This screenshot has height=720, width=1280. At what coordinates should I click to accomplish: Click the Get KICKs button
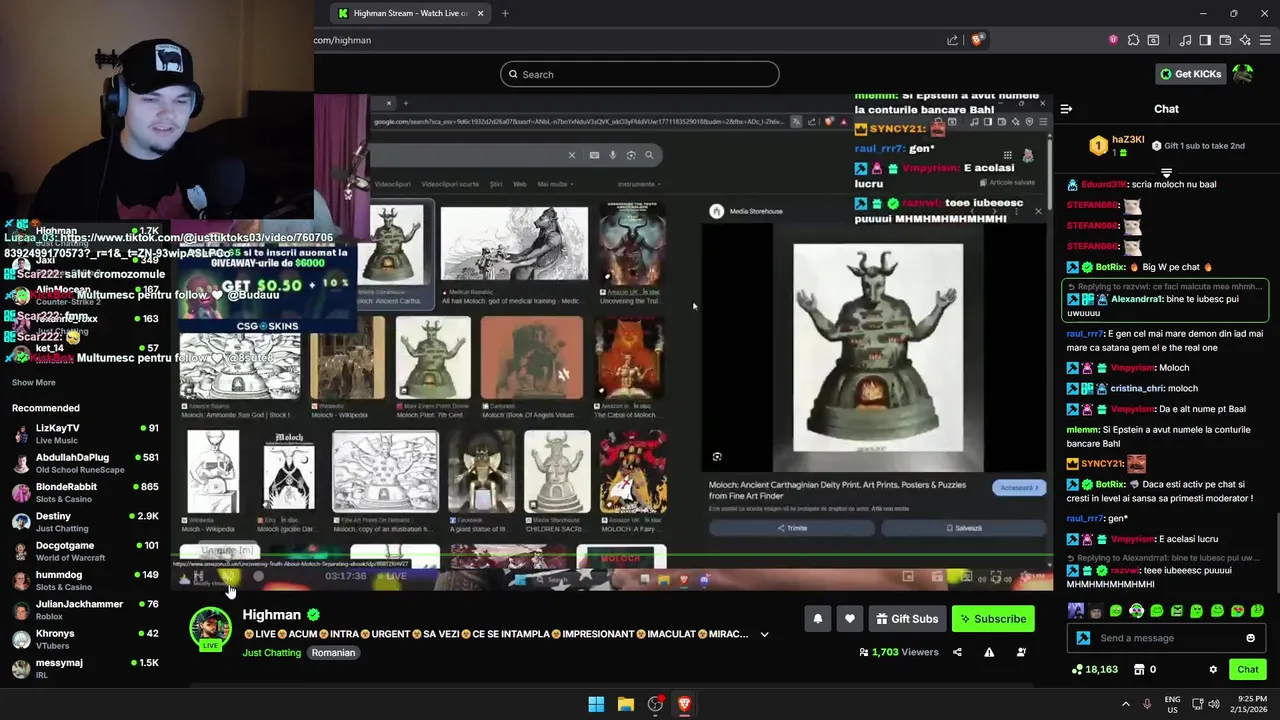1190,74
